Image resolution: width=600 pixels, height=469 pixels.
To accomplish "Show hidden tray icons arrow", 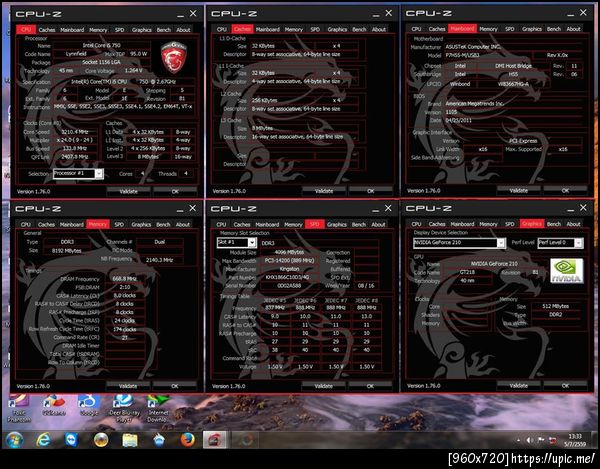I will [x=519, y=440].
